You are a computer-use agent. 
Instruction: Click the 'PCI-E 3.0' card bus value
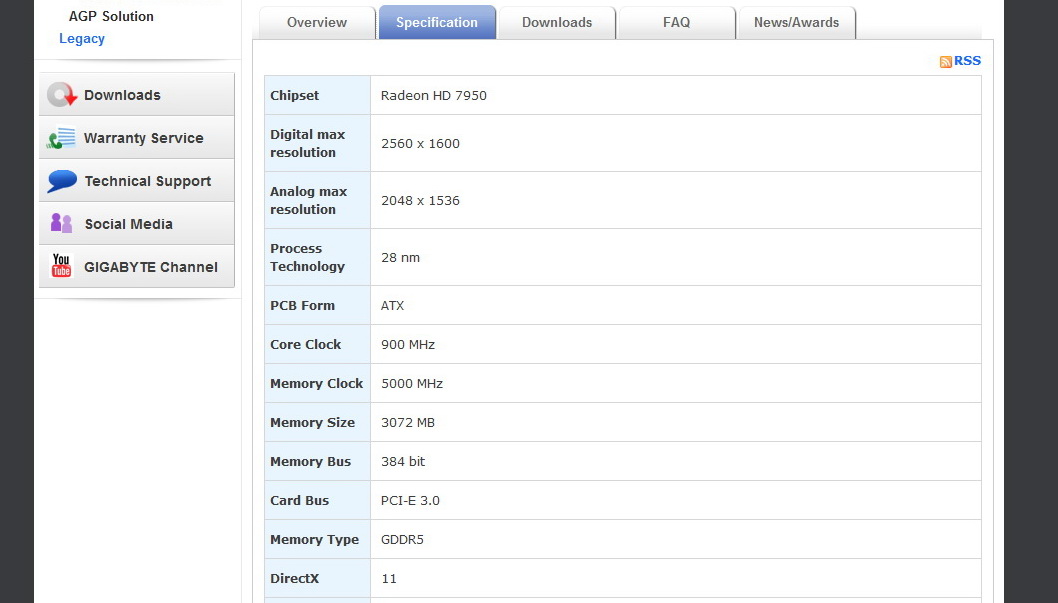pos(410,500)
